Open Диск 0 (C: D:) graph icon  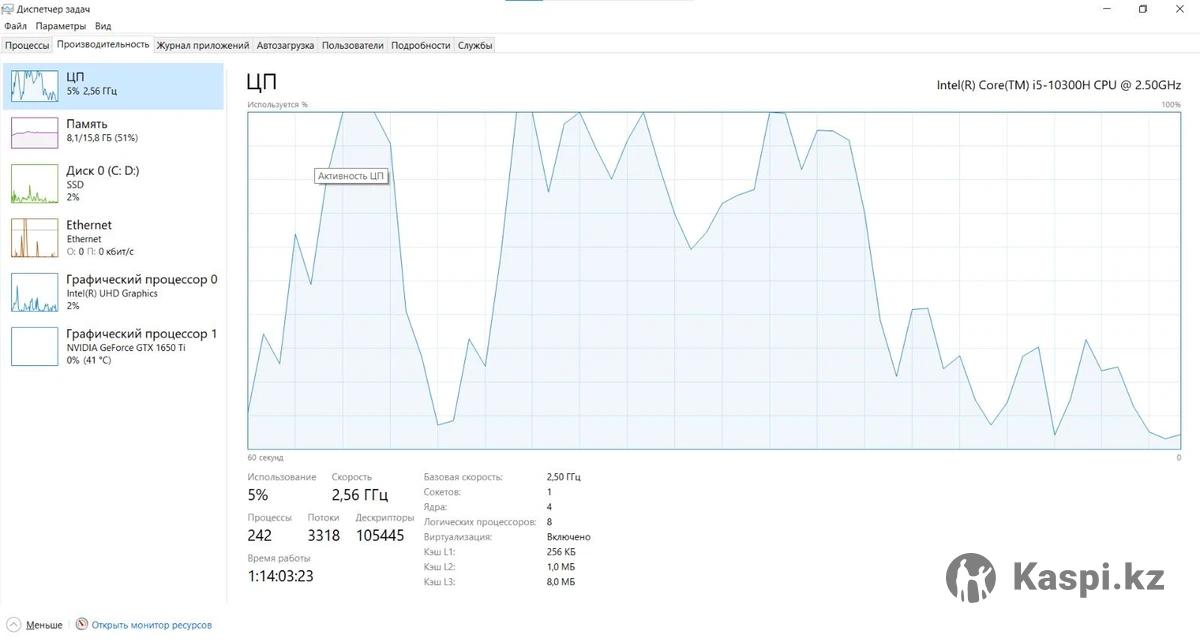tap(35, 184)
